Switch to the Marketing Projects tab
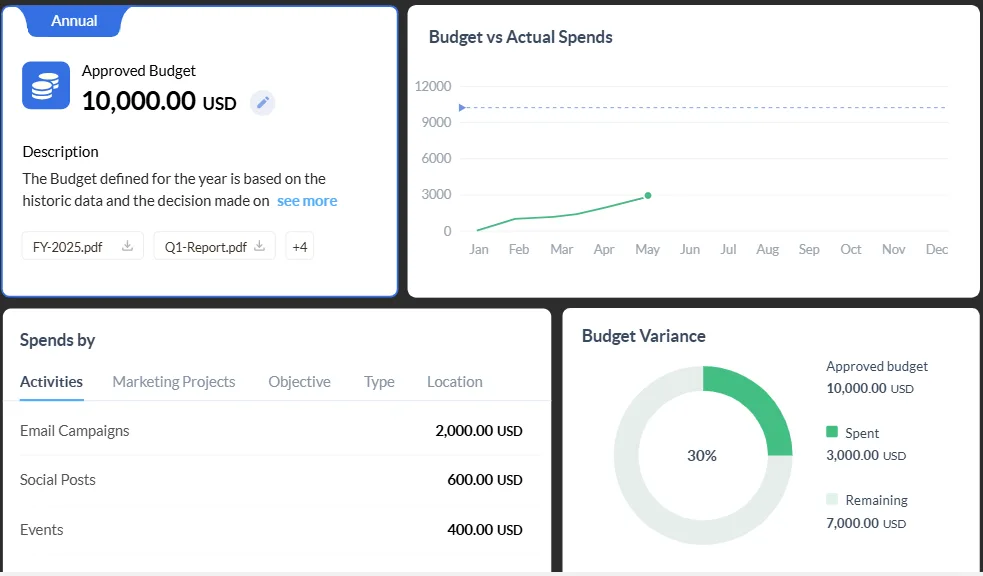The width and height of the screenshot is (983, 576). [x=174, y=382]
